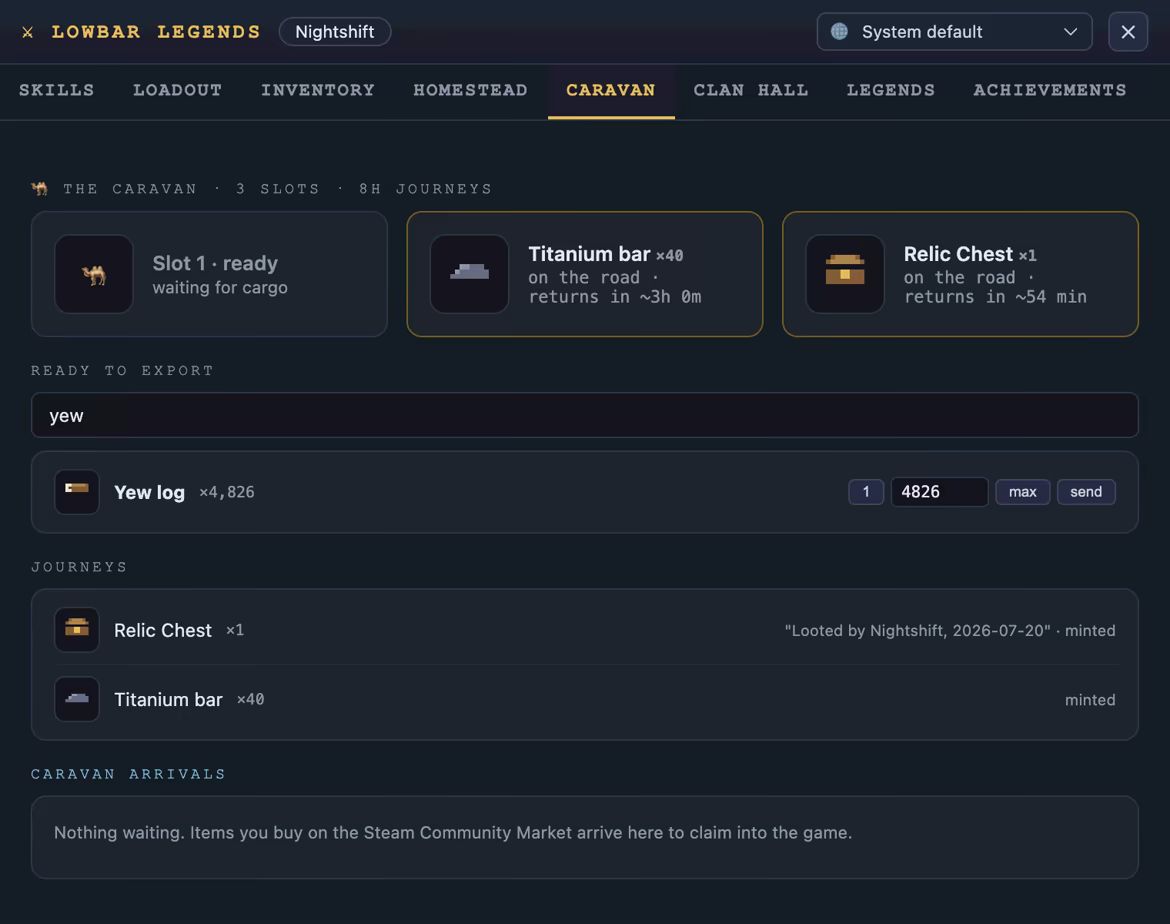Click the 'Looted by Nightshift, 2026-07-20' note
This screenshot has width=1170, height=924.
coord(917,631)
